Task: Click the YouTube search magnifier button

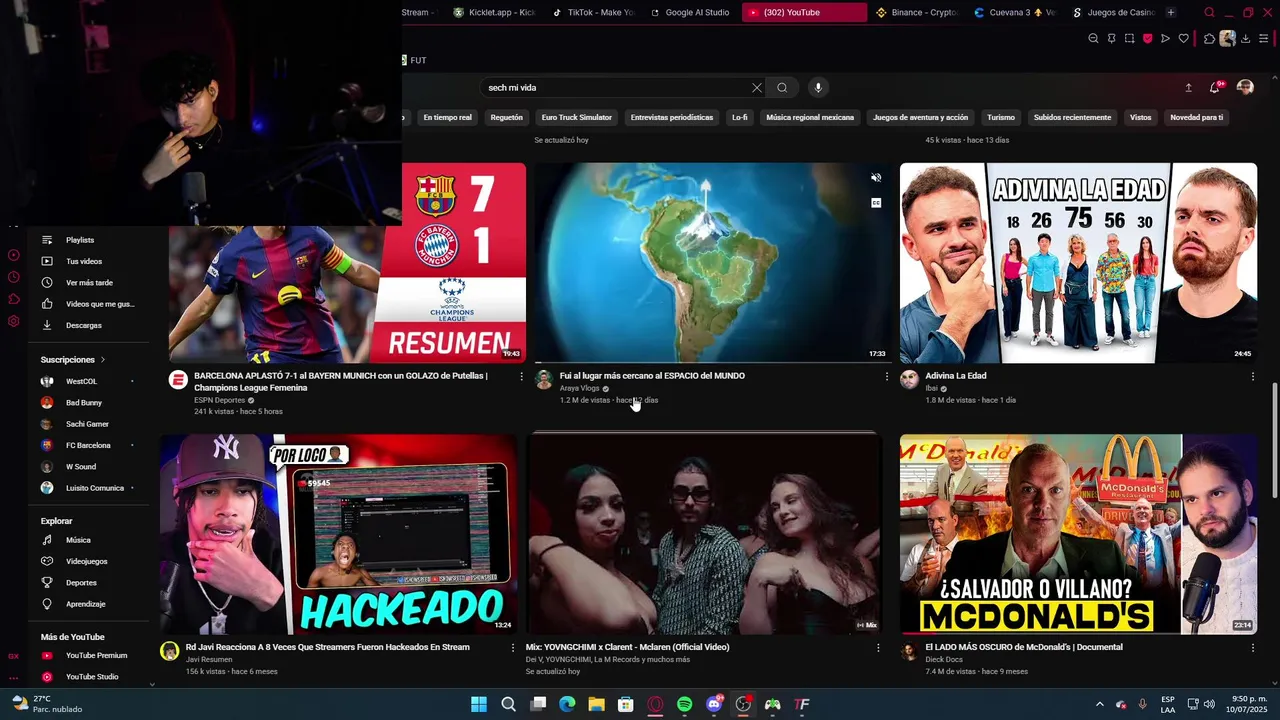Action: (x=782, y=88)
